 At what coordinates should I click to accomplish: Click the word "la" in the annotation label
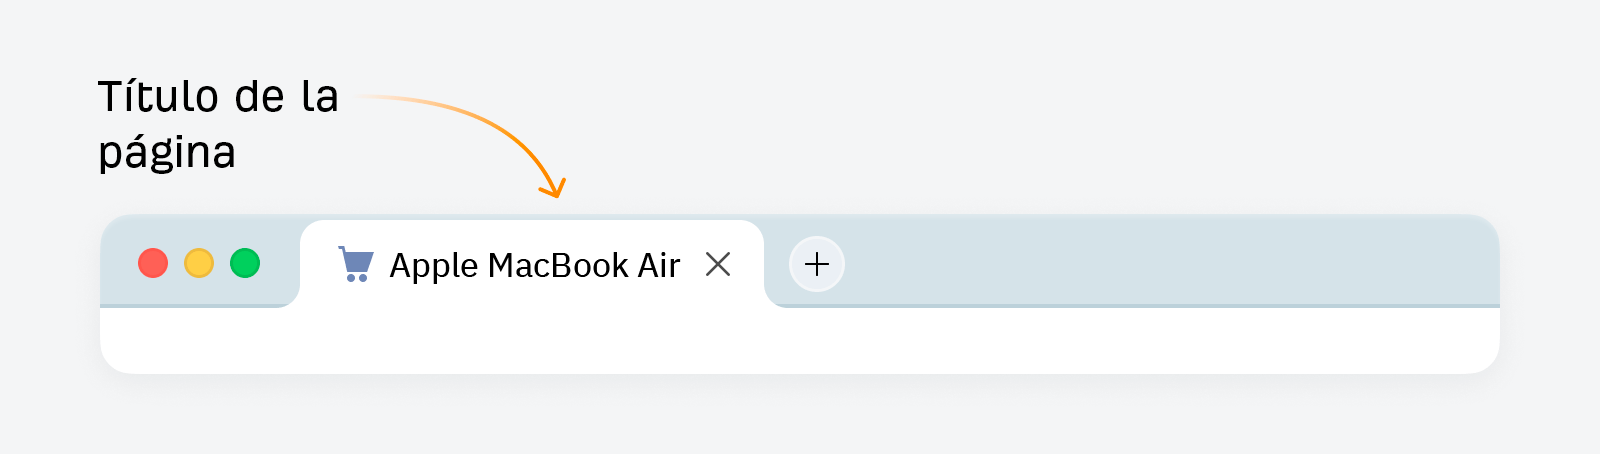click(x=320, y=97)
